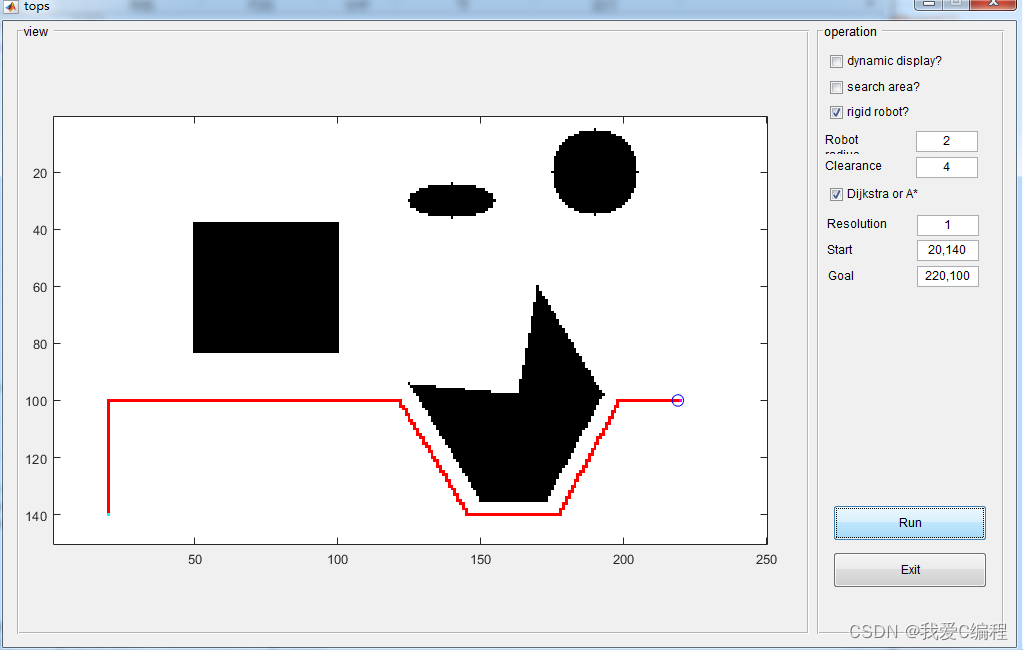The height and width of the screenshot is (650, 1023).
Task: Toggle the search area? checkbox
Action: click(837, 87)
